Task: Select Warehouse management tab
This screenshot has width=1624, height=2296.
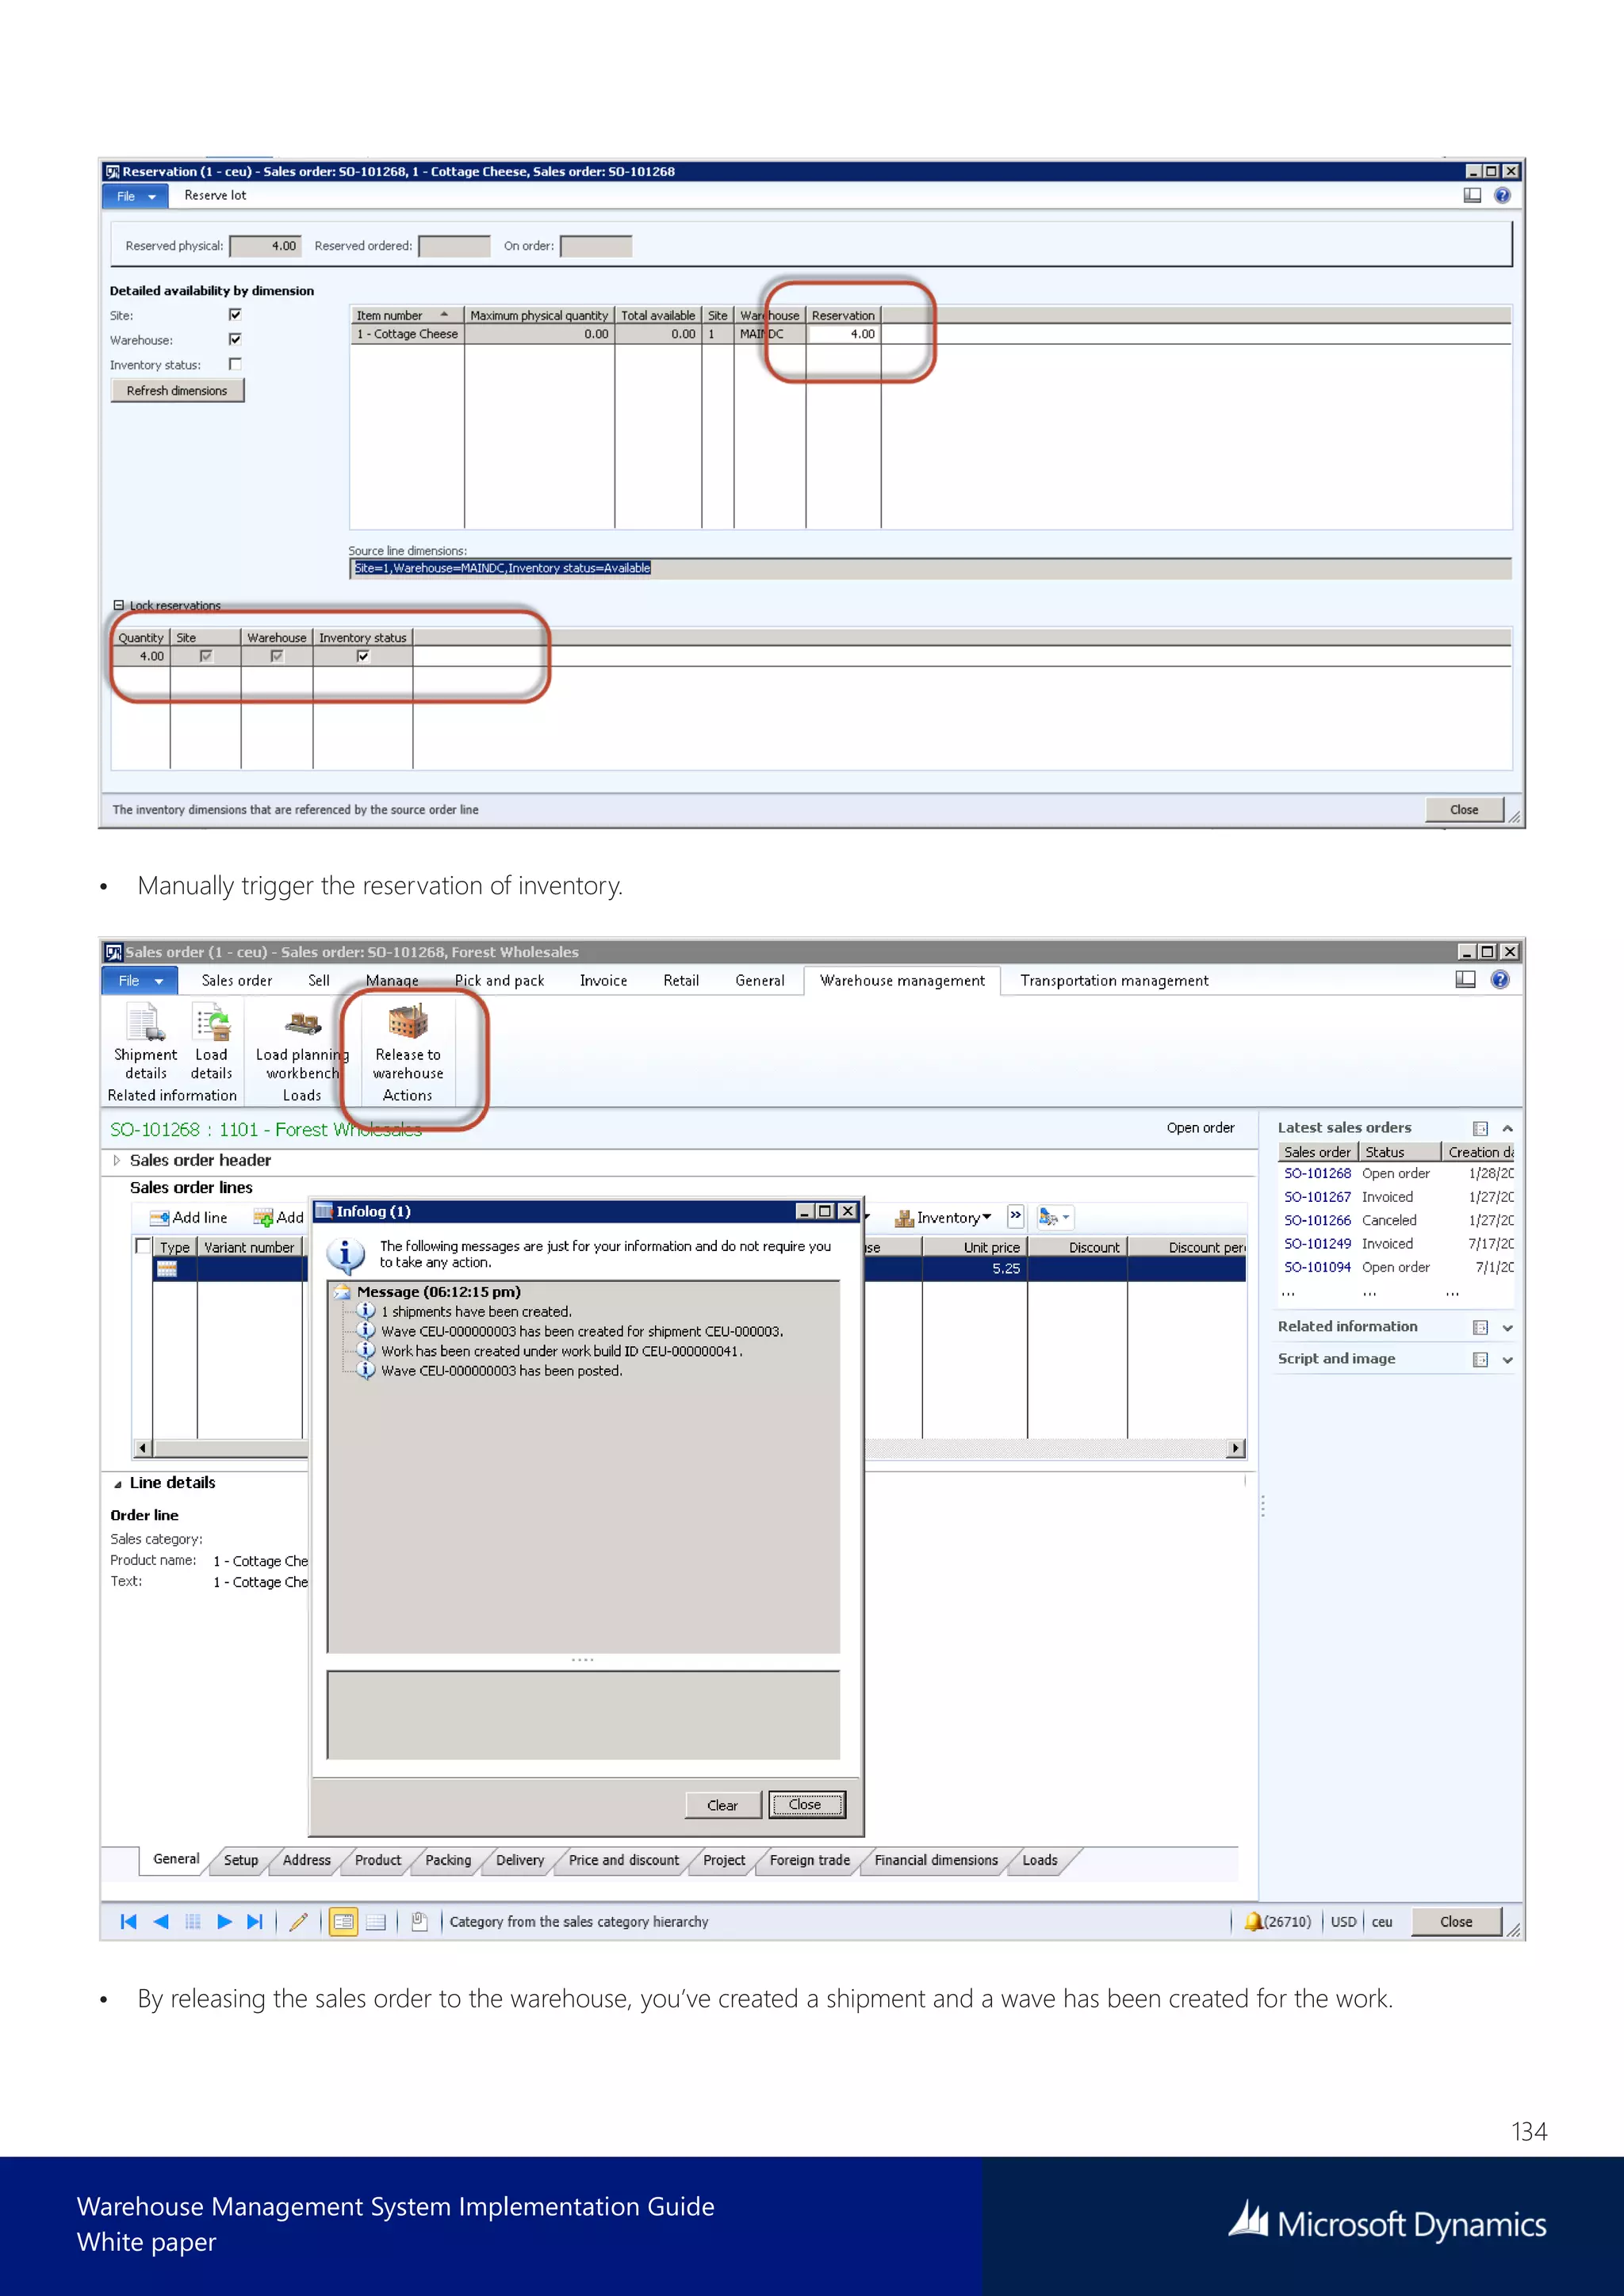Action: (x=902, y=980)
